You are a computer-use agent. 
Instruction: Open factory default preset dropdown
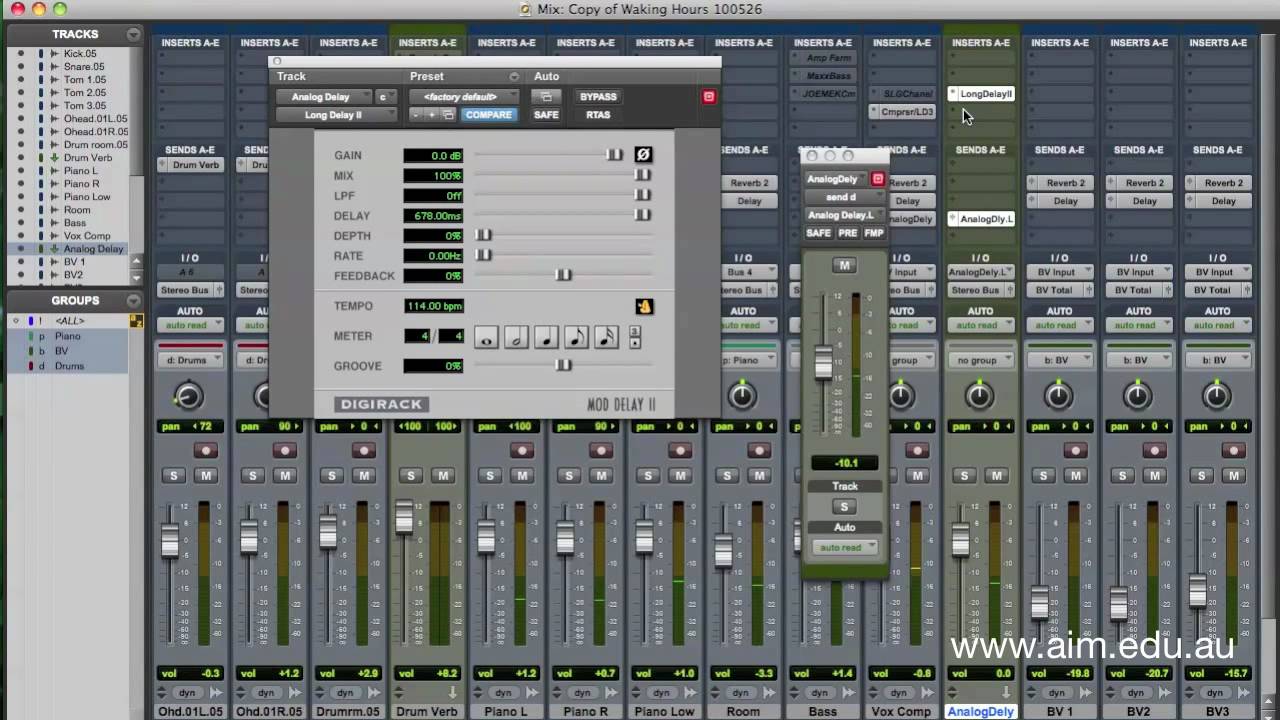(464, 97)
